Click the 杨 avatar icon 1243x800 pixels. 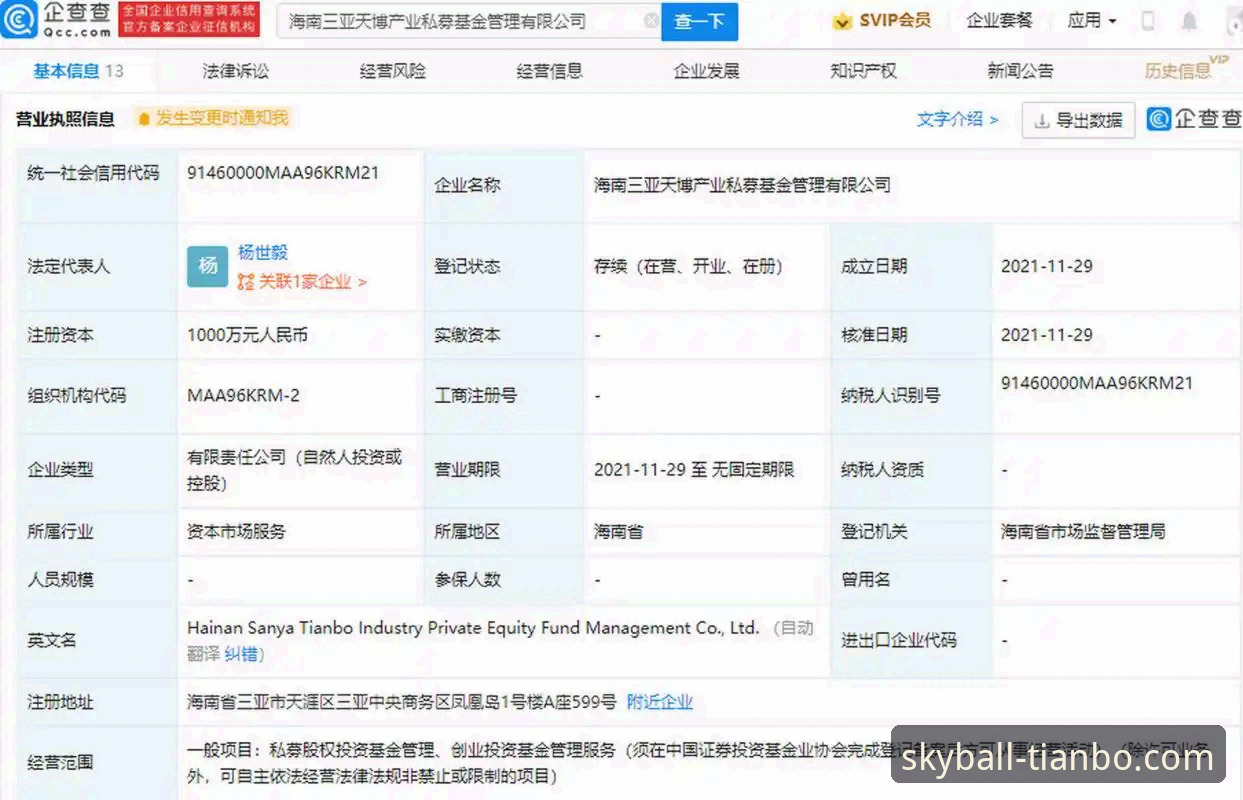pyautogui.click(x=208, y=266)
